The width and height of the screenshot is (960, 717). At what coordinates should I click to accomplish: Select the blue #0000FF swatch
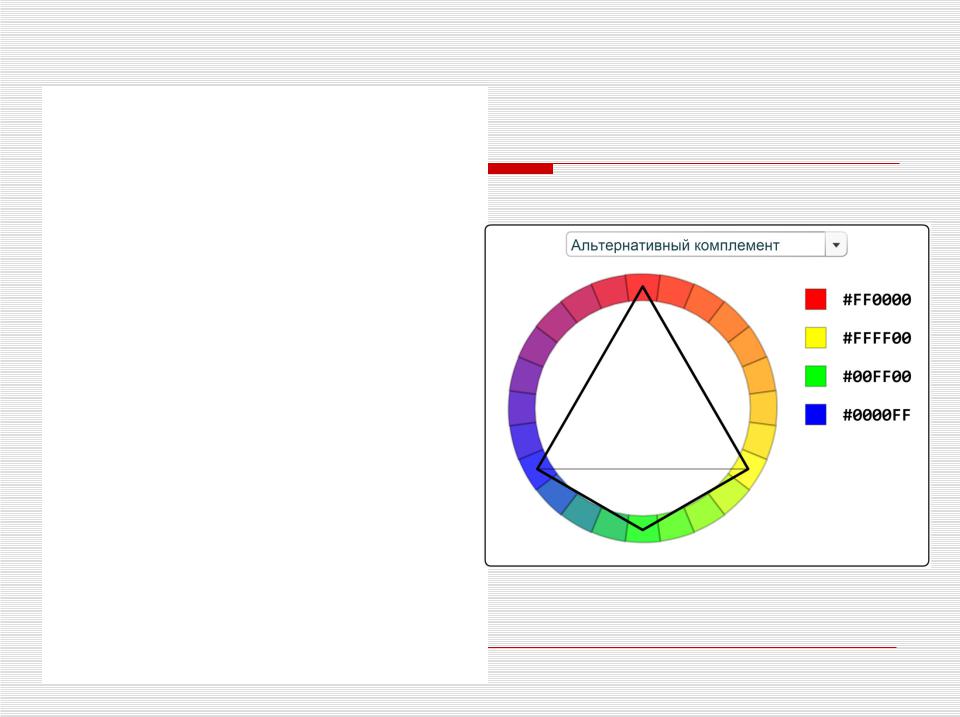click(816, 415)
